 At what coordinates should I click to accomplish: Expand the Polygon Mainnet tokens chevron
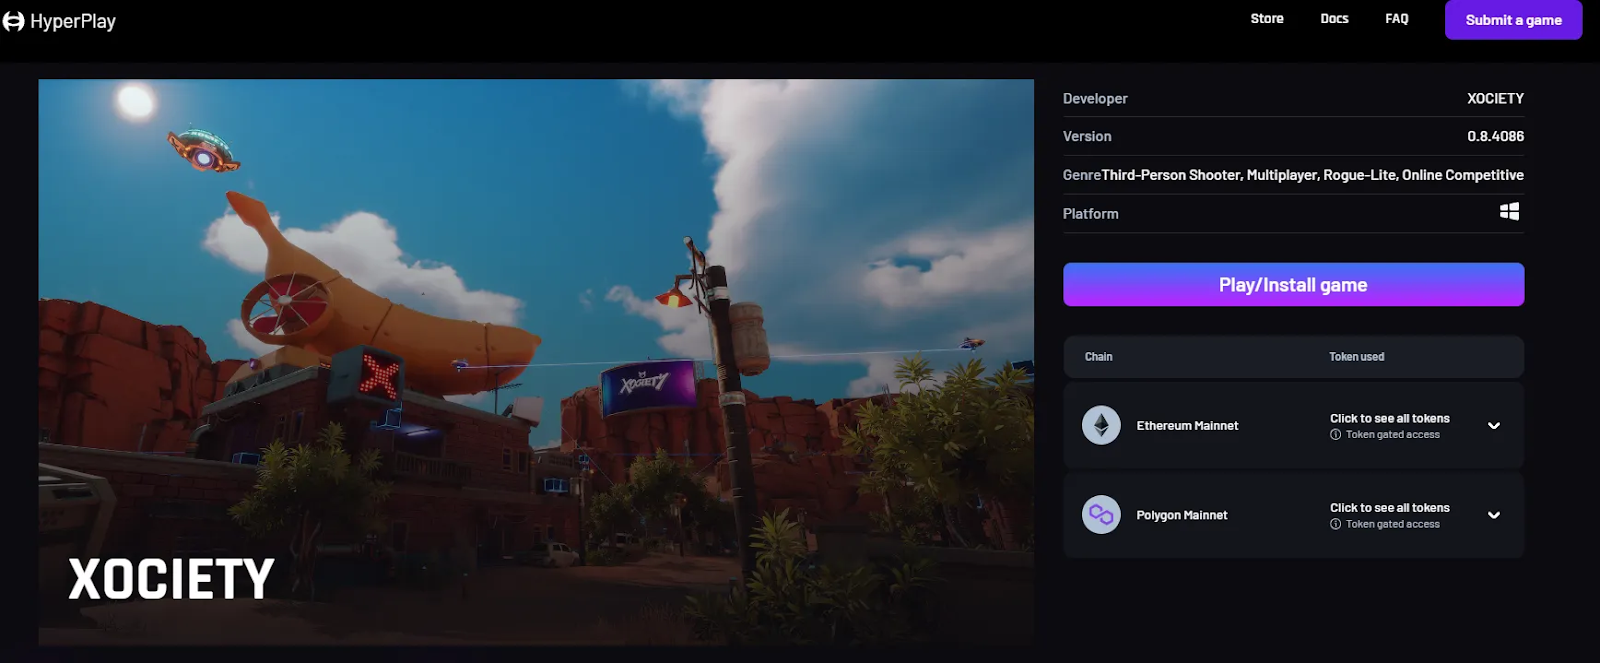coord(1494,515)
